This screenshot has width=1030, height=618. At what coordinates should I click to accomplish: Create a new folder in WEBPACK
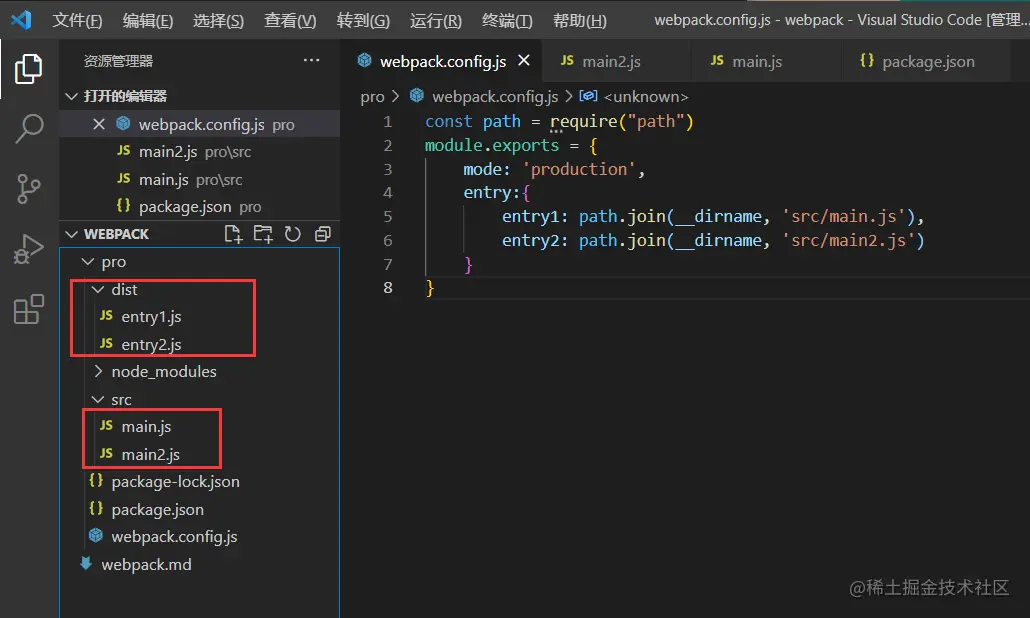(263, 234)
